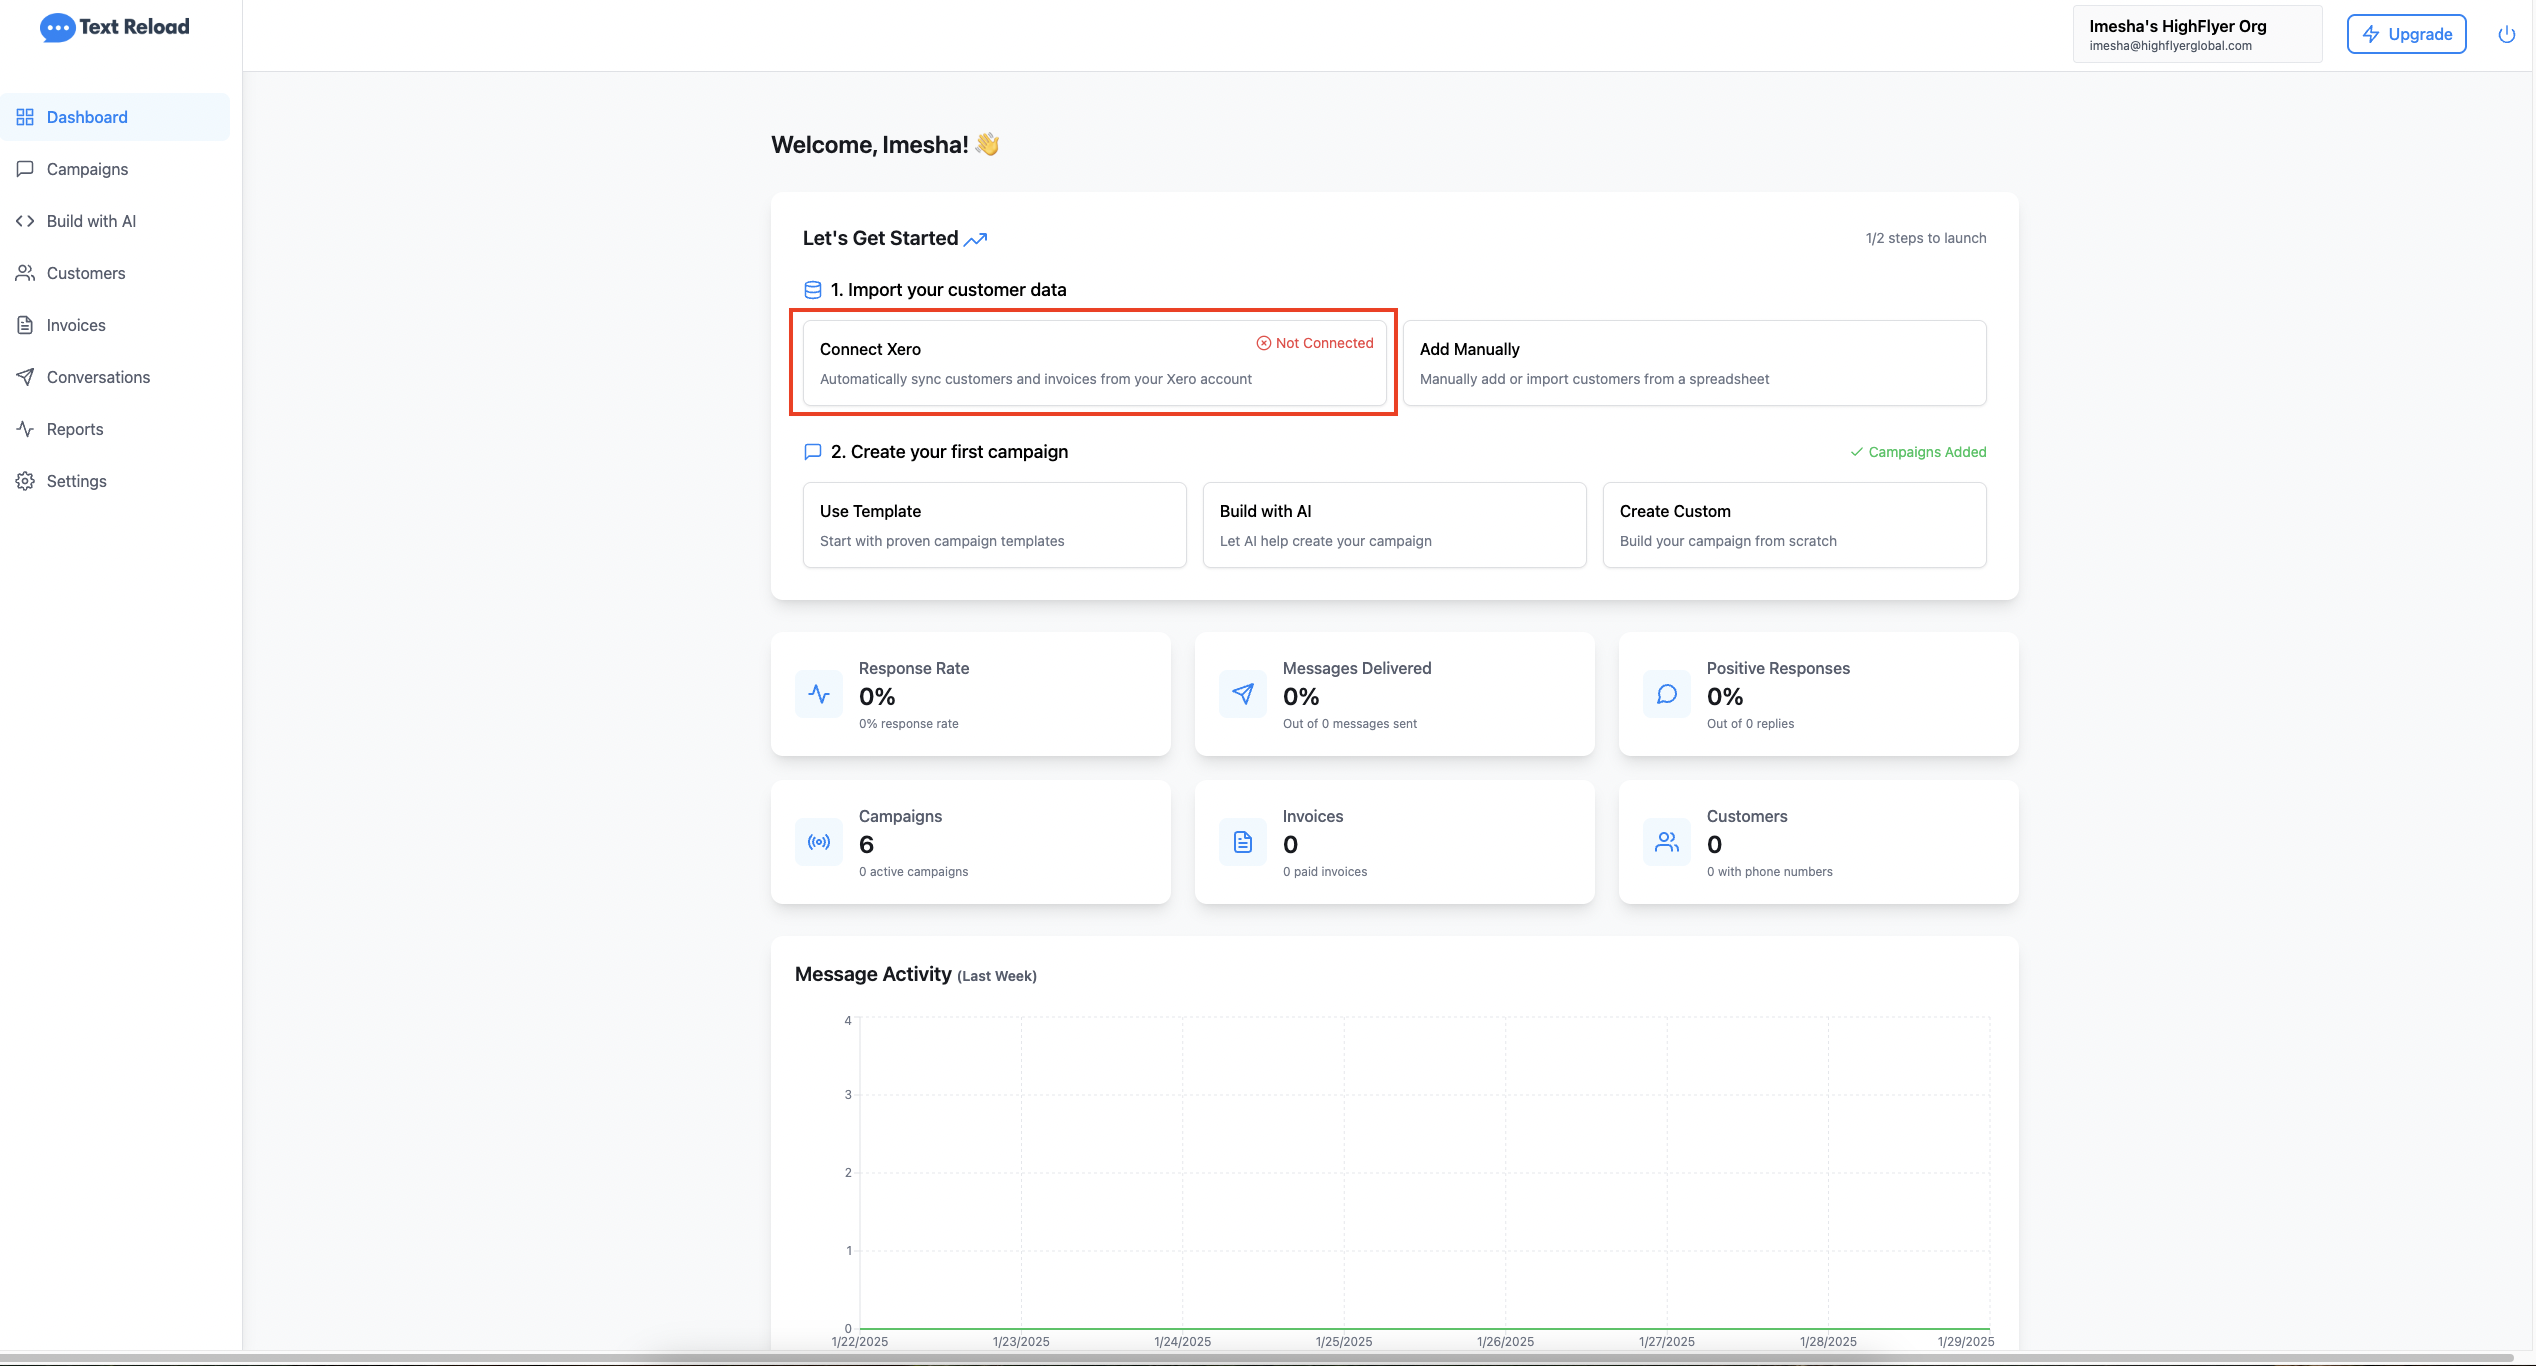Select the Invoices sidebar icon

point(25,324)
